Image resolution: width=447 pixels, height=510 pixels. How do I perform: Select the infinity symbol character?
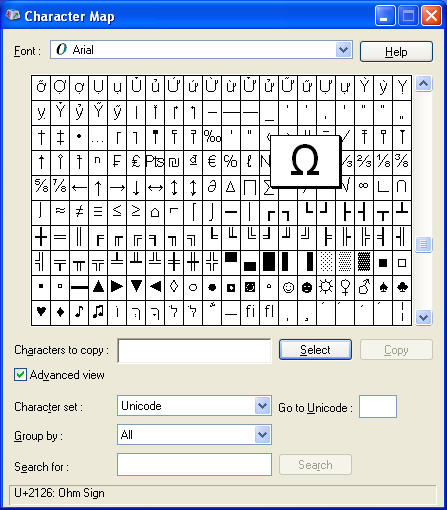364,188
